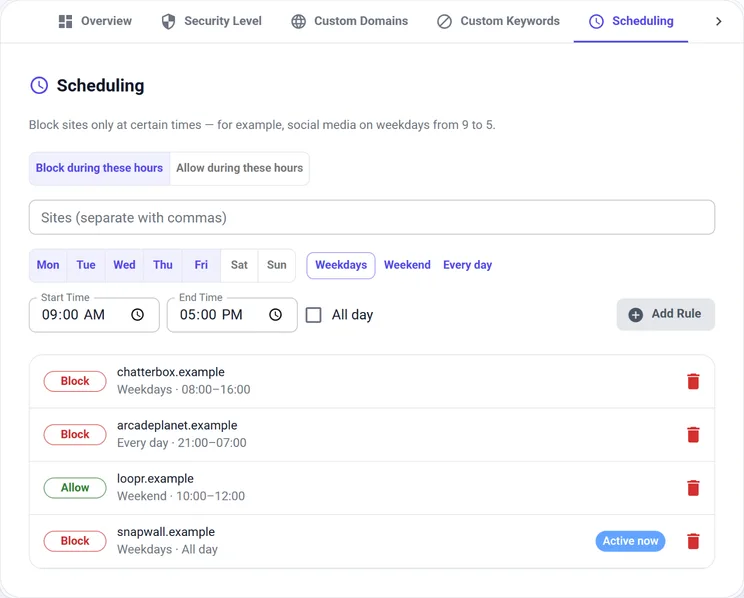Click the Weekend · 10:00–12:00 schedule text
The height and width of the screenshot is (598, 744).
tap(181, 496)
